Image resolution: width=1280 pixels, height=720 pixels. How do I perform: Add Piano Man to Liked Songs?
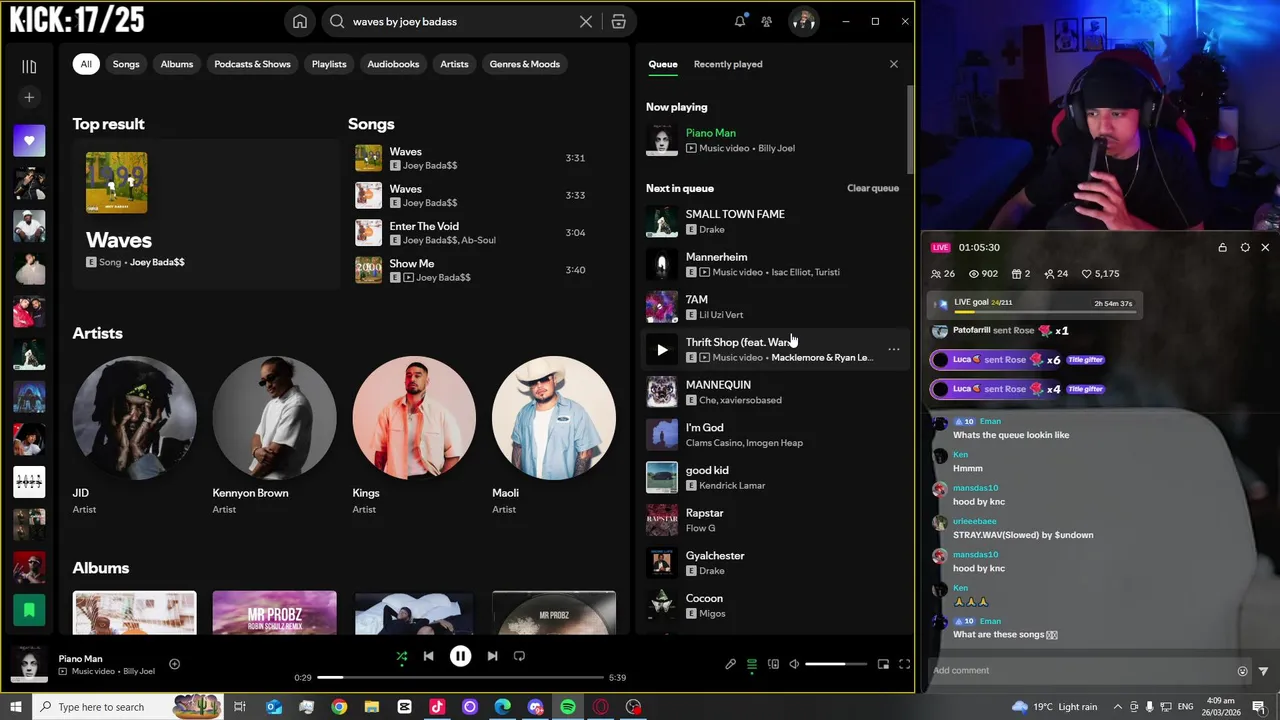(174, 664)
